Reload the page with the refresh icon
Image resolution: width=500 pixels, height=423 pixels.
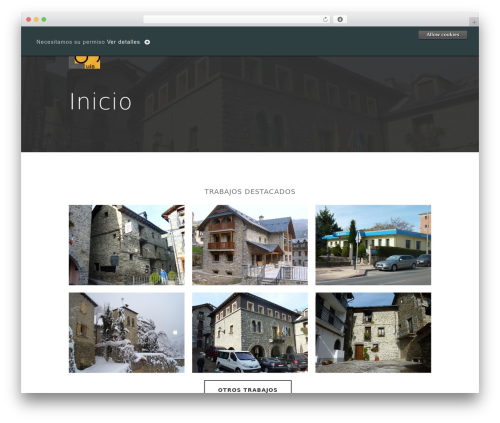(x=325, y=19)
